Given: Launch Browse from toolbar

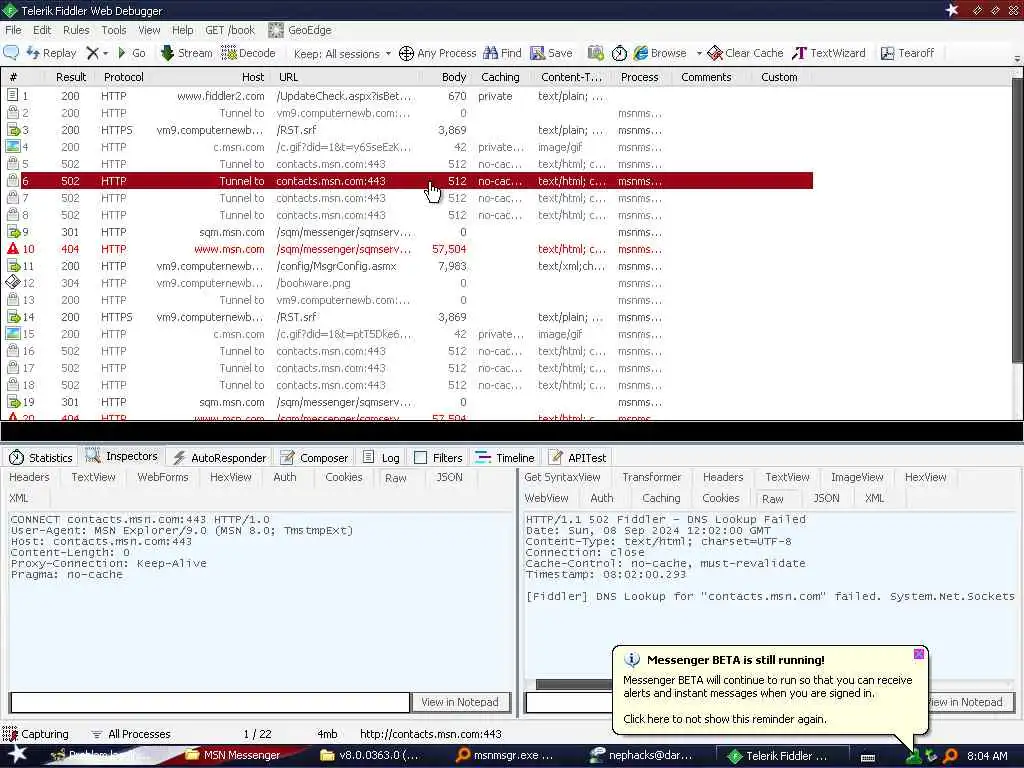Looking at the screenshot, I should point(660,53).
